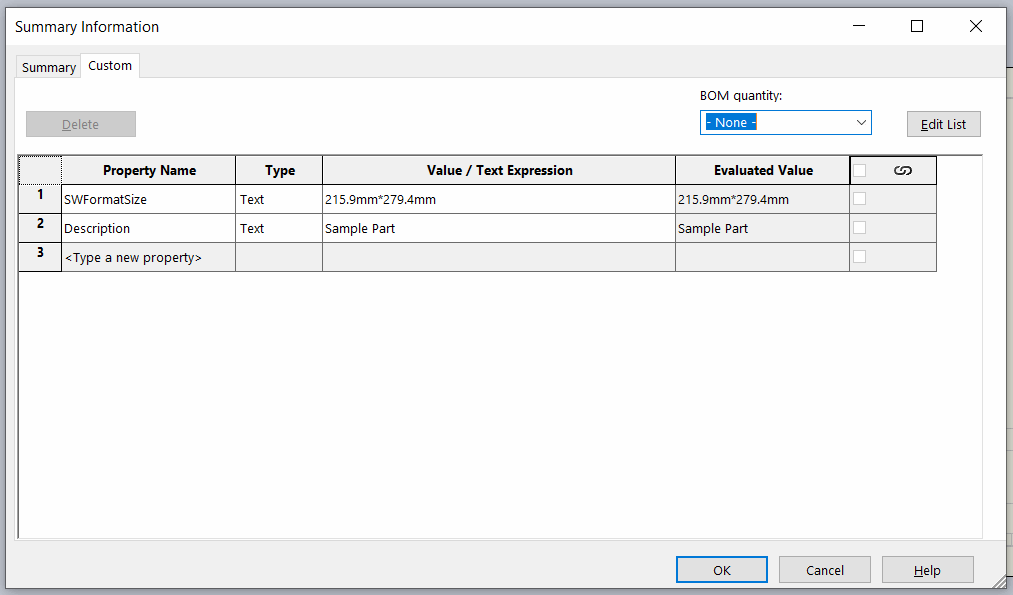The image size is (1013, 595).
Task: Click the Edit List button
Action: [x=943, y=124]
